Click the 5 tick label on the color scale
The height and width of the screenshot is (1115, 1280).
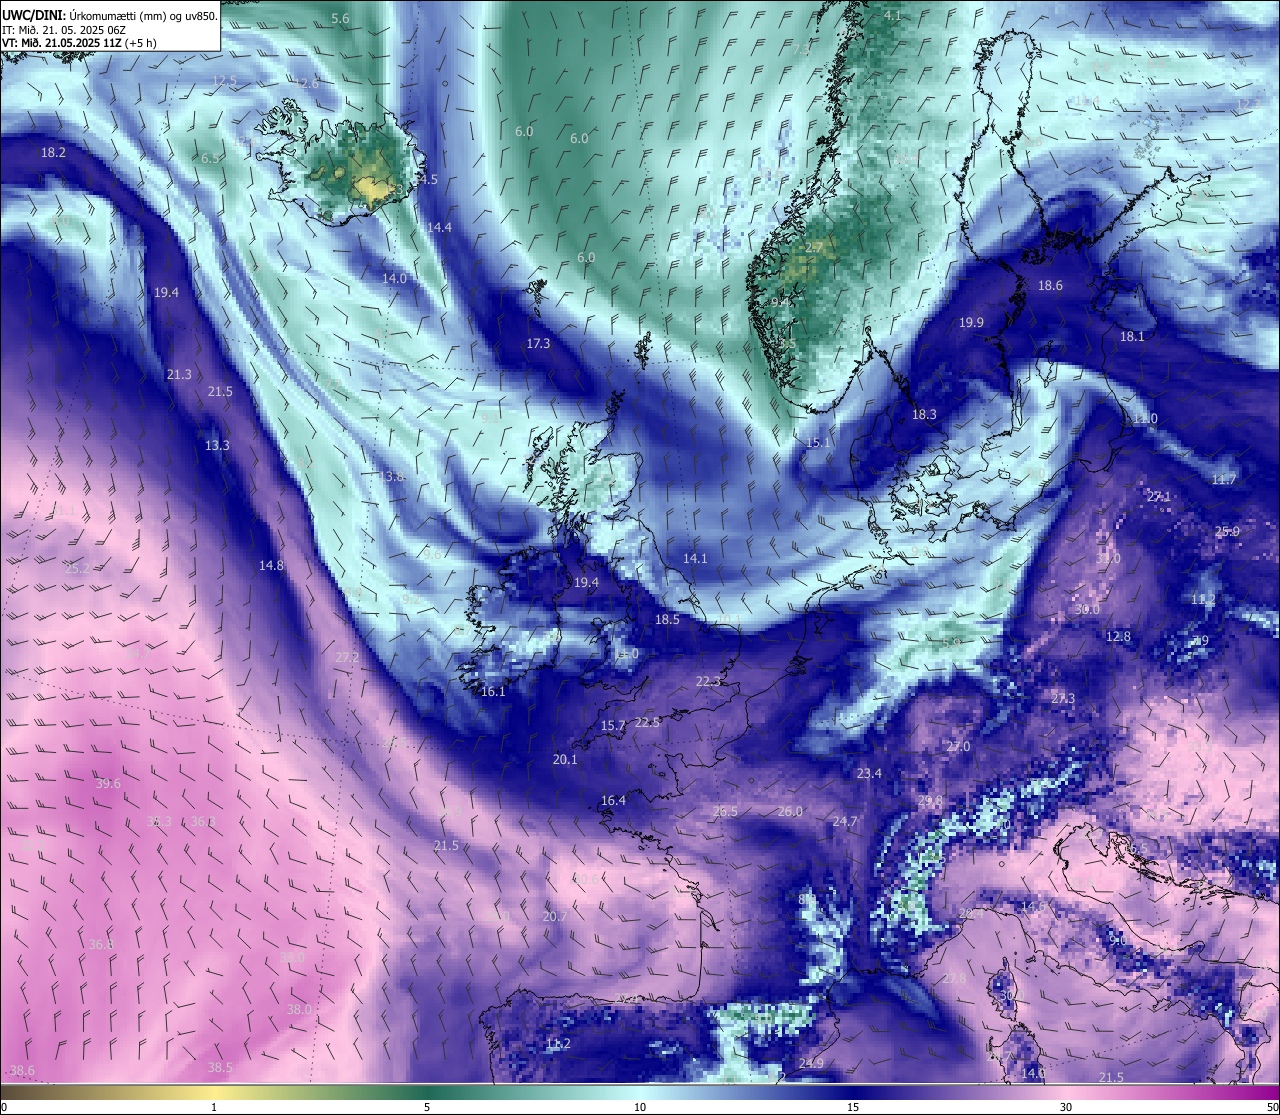click(x=427, y=1107)
